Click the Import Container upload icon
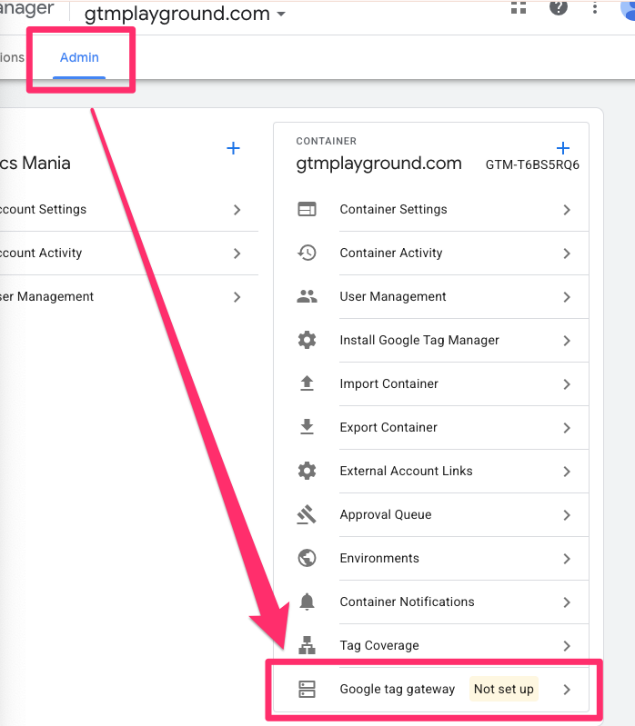635x726 pixels. pos(307,383)
